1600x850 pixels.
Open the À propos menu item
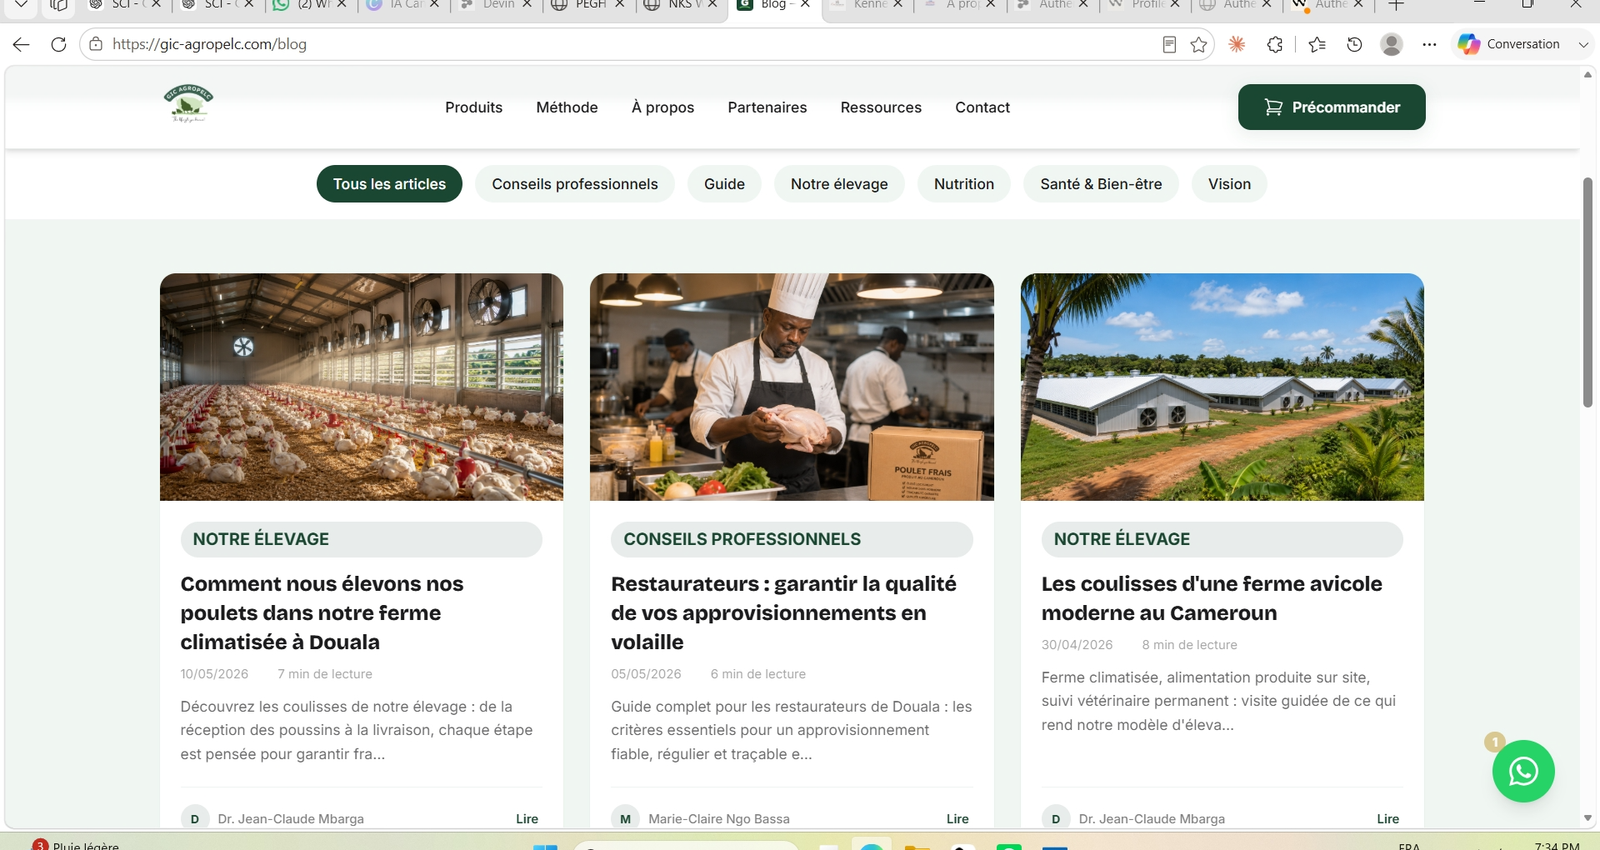[x=663, y=107]
